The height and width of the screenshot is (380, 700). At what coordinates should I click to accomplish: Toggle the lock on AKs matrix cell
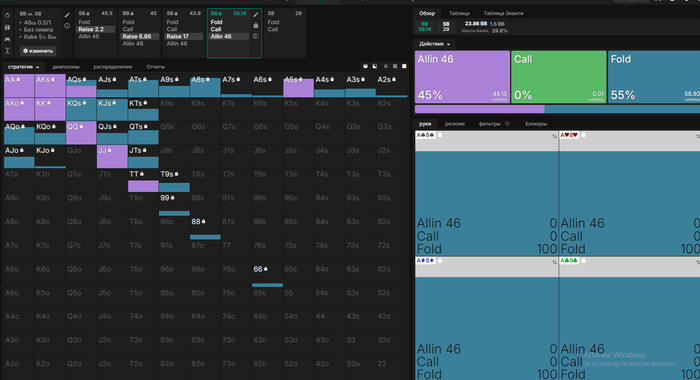coord(53,79)
